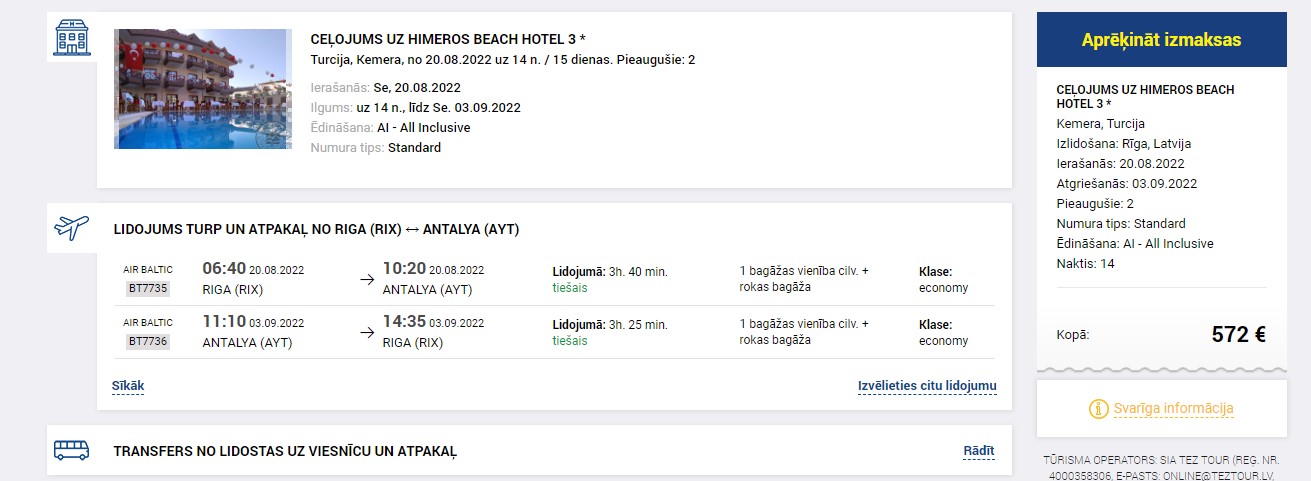The height and width of the screenshot is (481, 1311).
Task: Click 'Naktis: 14' in summary sidebar
Action: pos(1085,264)
